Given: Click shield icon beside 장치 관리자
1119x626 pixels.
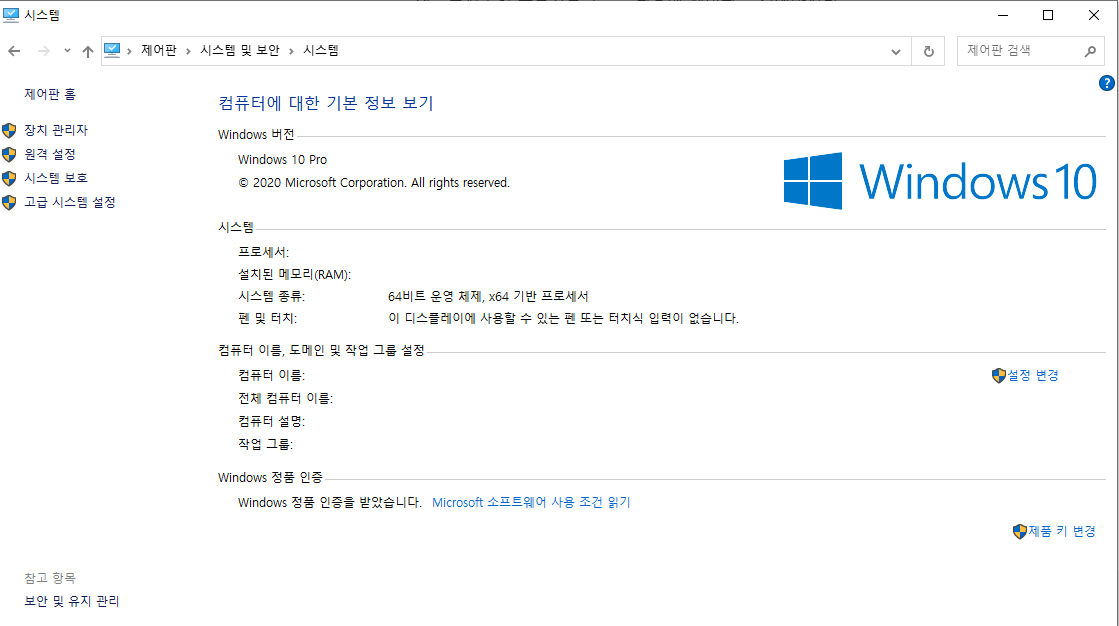Looking at the screenshot, I should coord(9,131).
